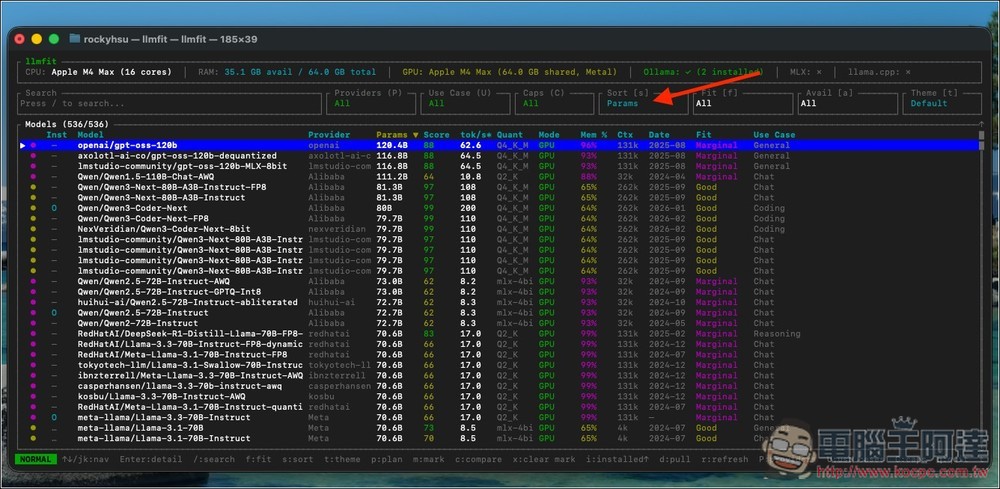Click the Provider column header
The height and width of the screenshot is (489, 1000).
[x=329, y=135]
